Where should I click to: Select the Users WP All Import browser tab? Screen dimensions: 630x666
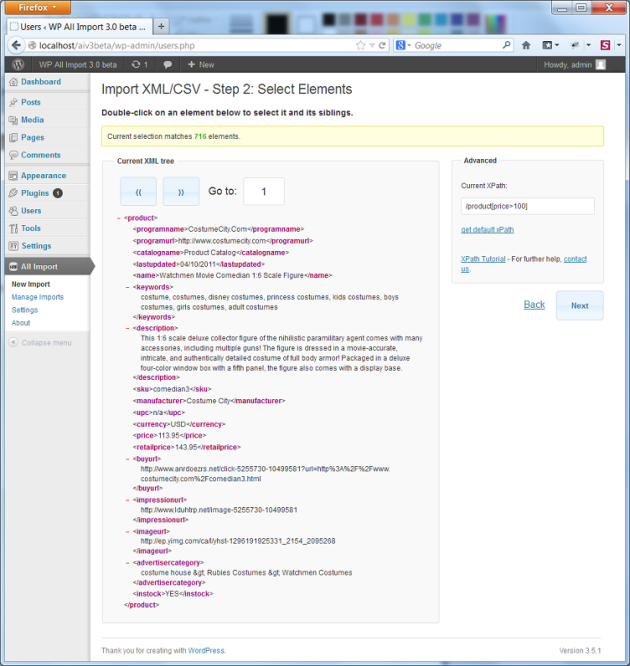point(79,27)
